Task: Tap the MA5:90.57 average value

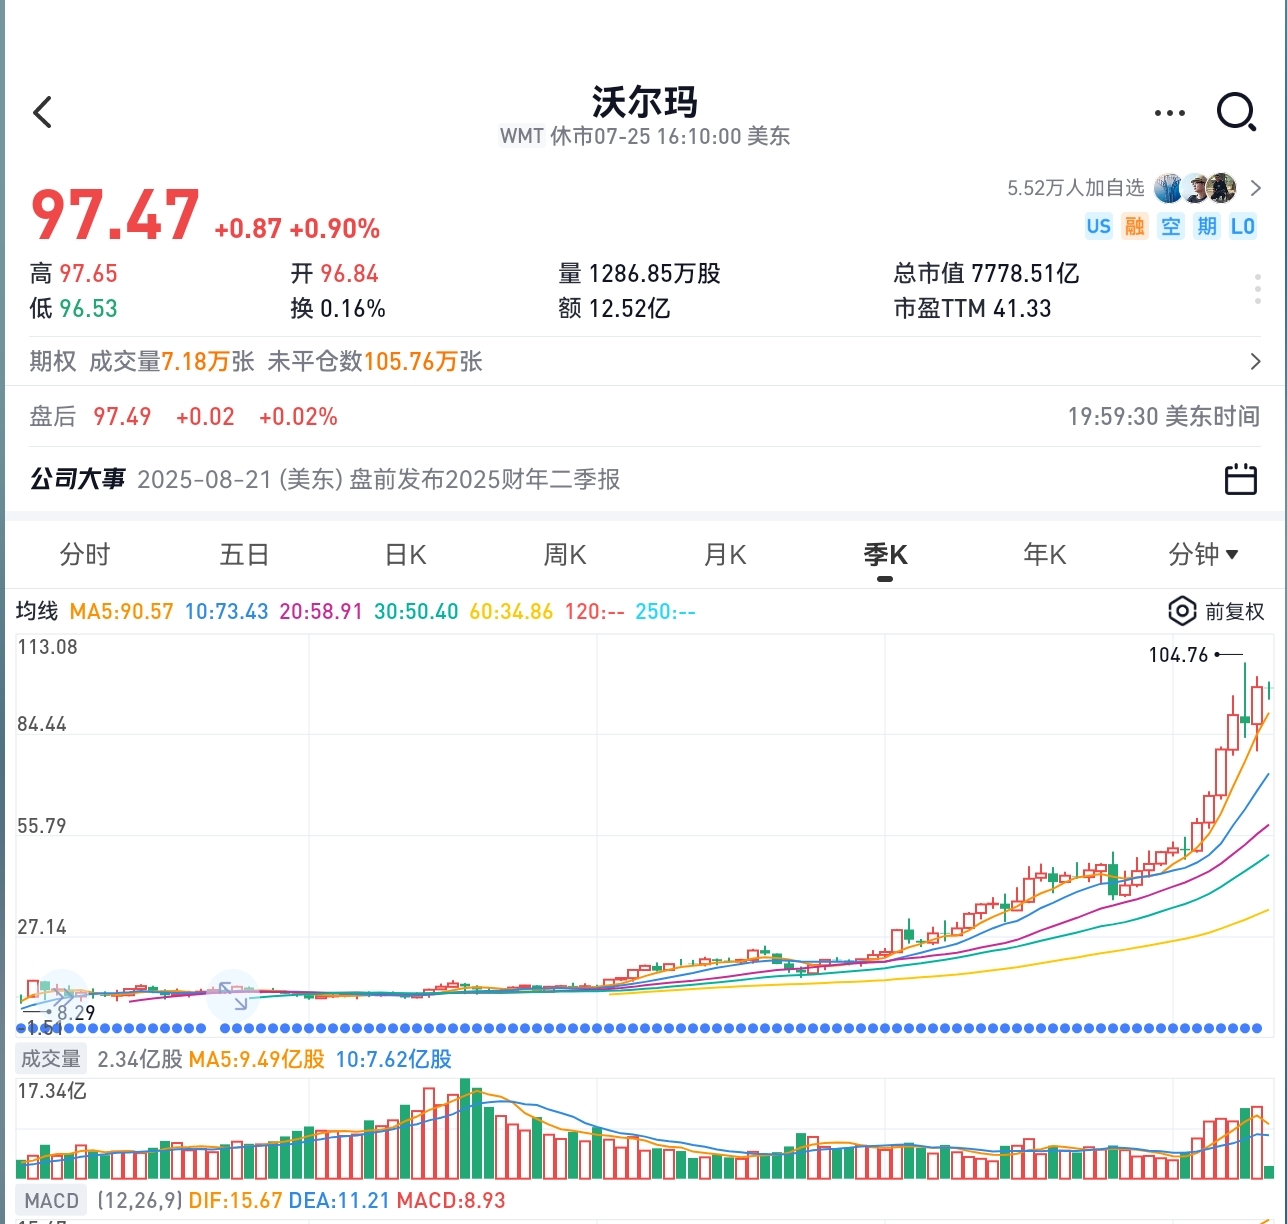Action: 122,611
